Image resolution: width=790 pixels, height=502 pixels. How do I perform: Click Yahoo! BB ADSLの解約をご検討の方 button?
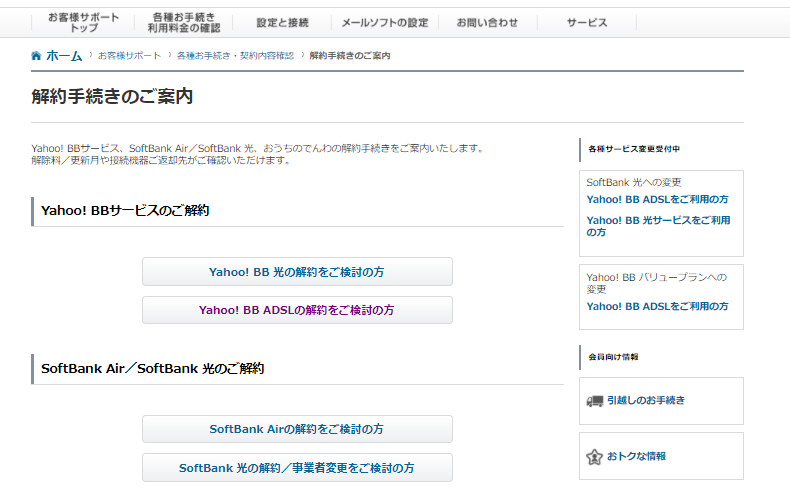pos(297,310)
